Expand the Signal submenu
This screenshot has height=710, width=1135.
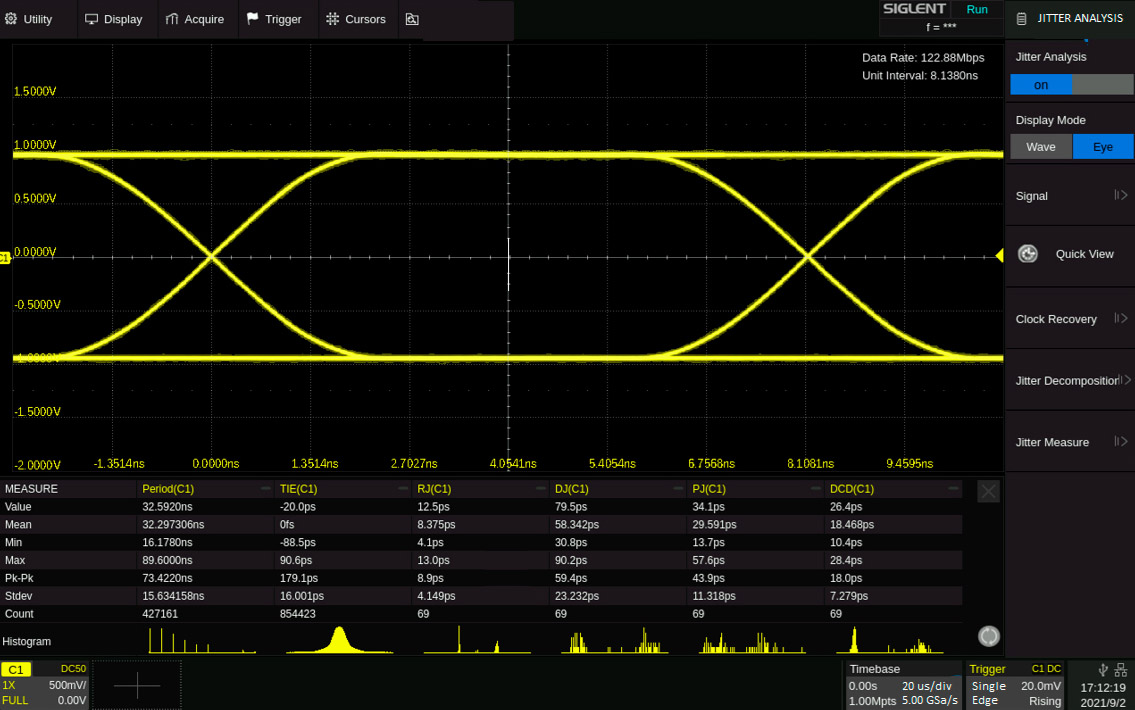tap(1070, 196)
